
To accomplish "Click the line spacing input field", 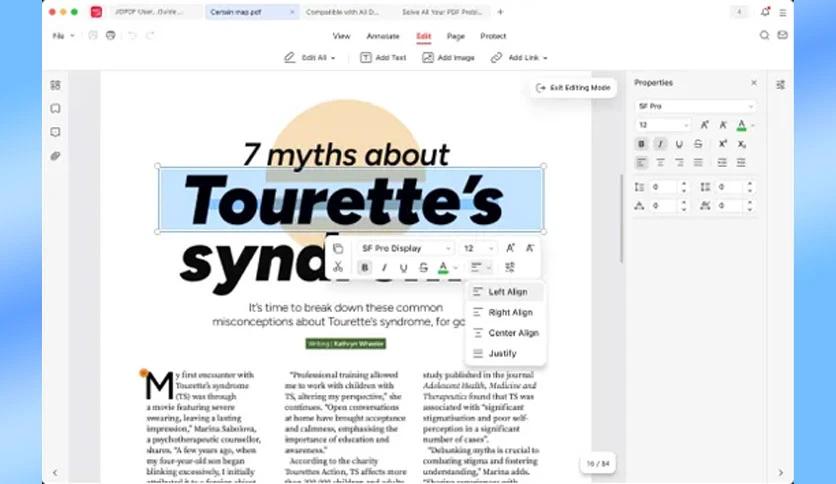I will point(663,187).
